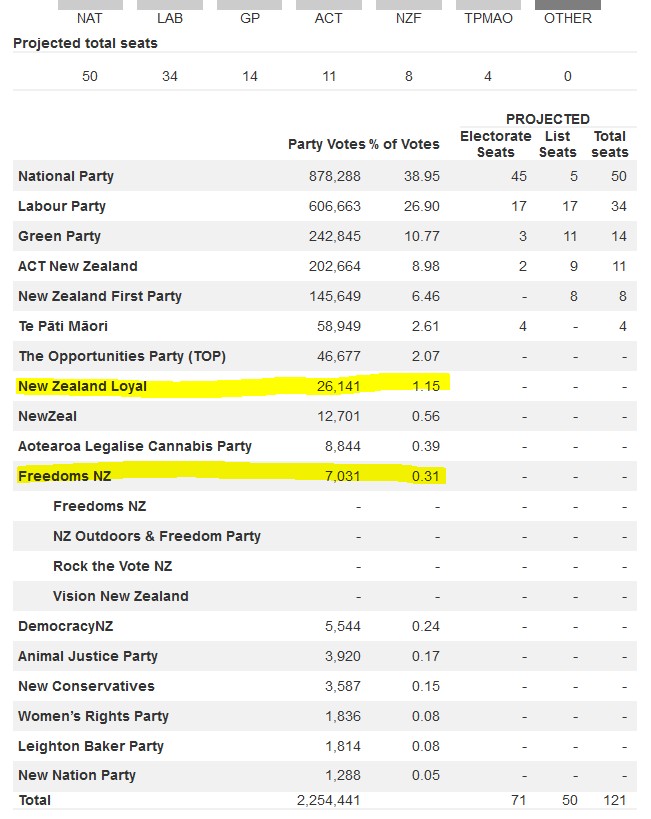Select The Opportunities Party (TOP) name
Image resolution: width=651 pixels, height=819 pixels.
click(x=122, y=356)
